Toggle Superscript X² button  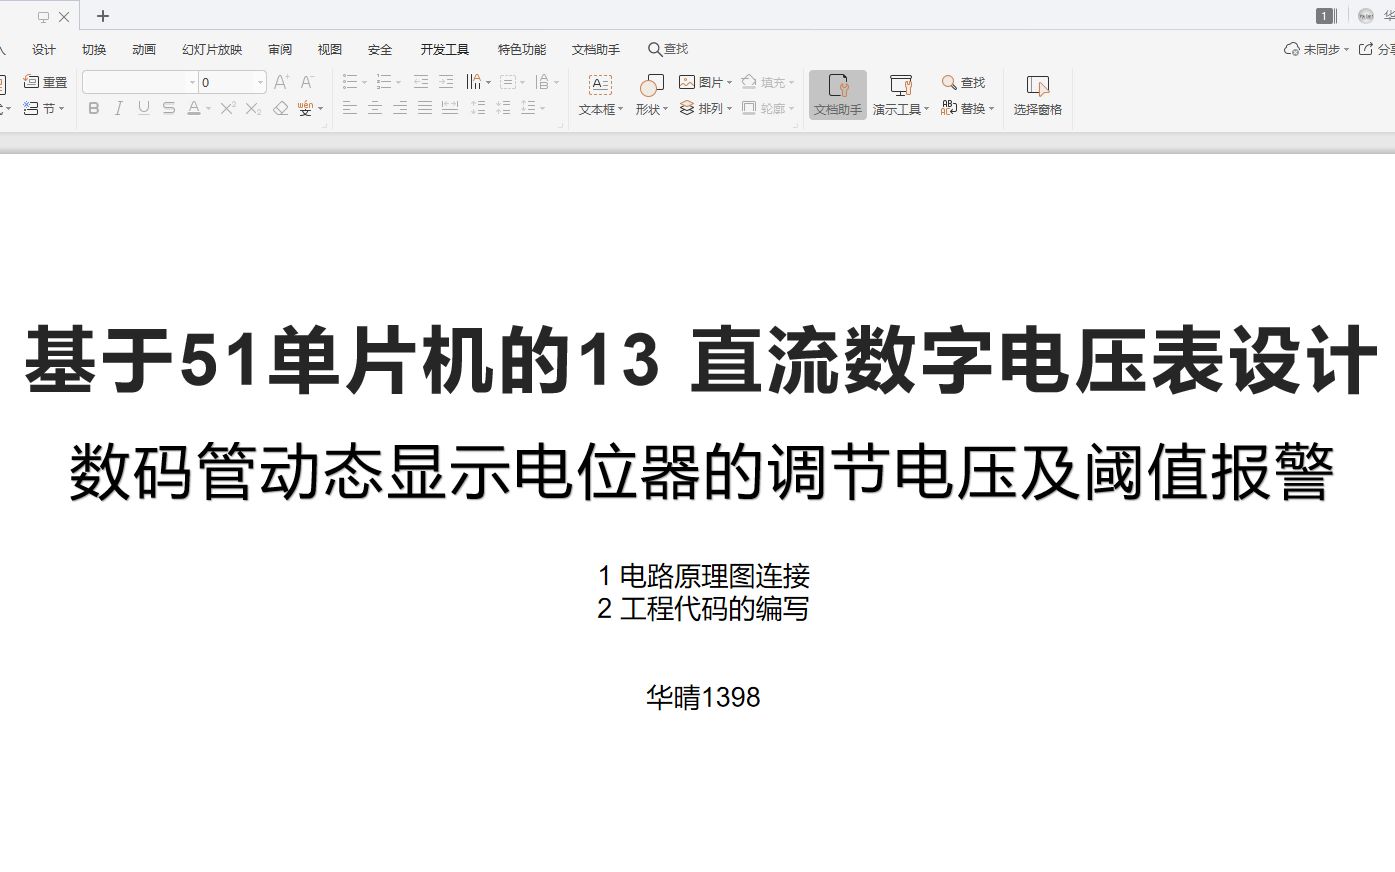[228, 108]
